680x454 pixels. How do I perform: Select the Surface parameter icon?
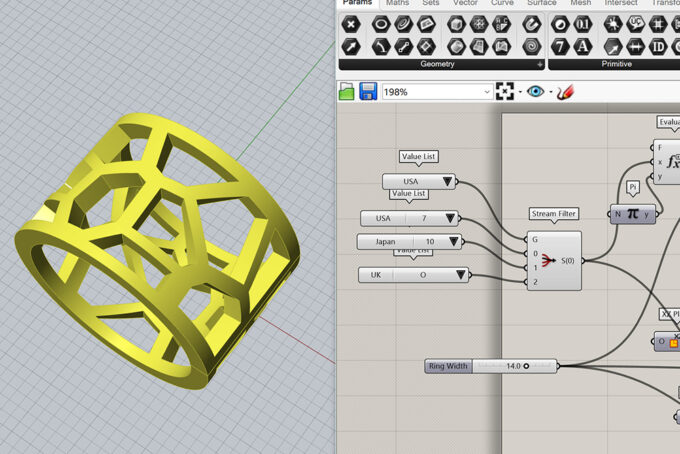pyautogui.click(x=479, y=46)
